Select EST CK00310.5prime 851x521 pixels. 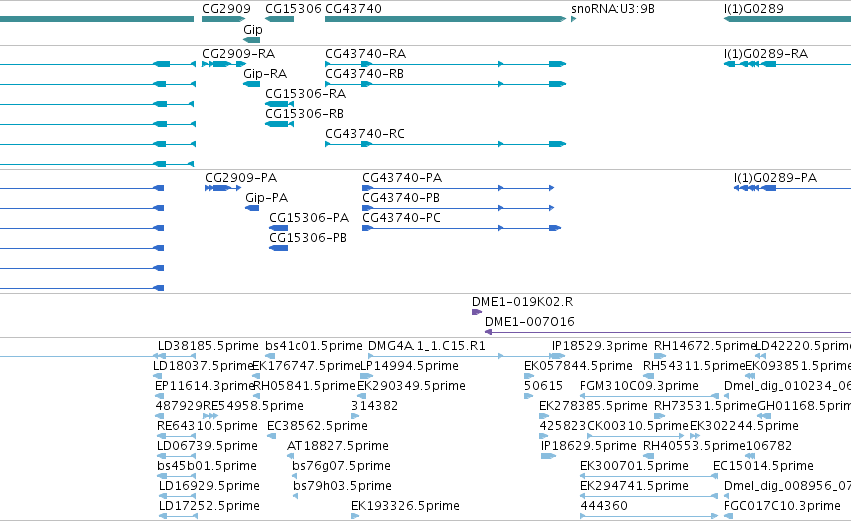(x=638, y=427)
